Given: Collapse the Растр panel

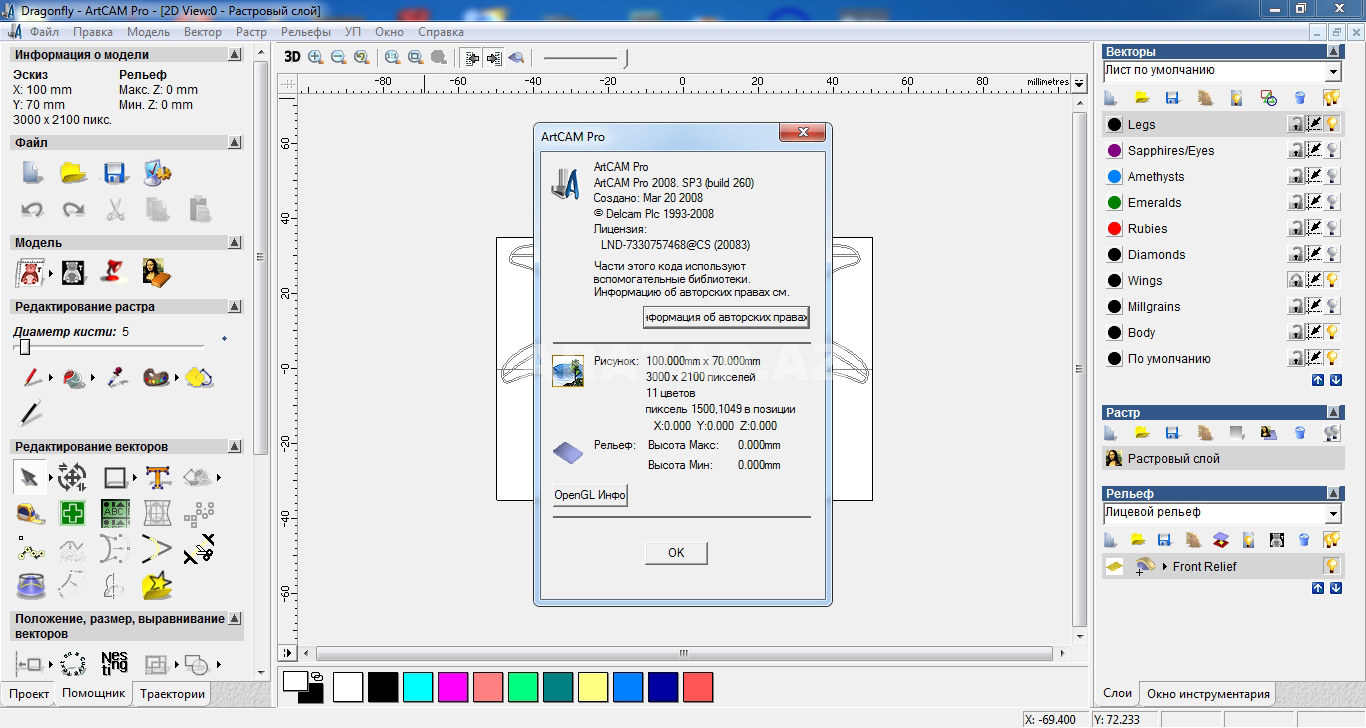Looking at the screenshot, I should pos(1334,412).
